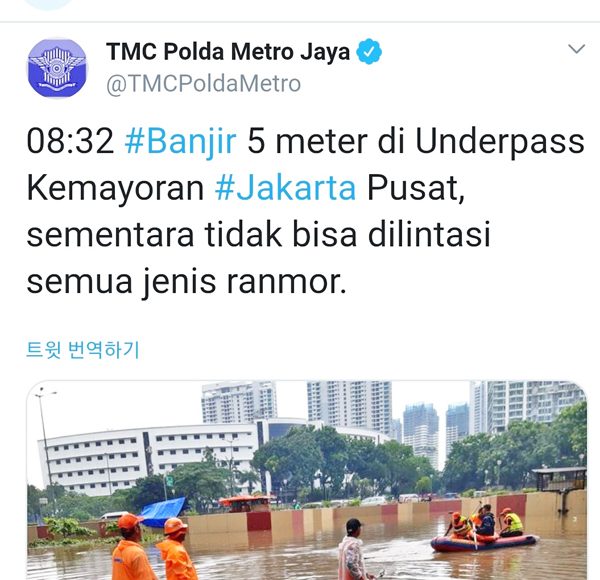Viewport: 600px width, 580px height.
Task: Open the flooded underpass photo
Action: (307, 480)
